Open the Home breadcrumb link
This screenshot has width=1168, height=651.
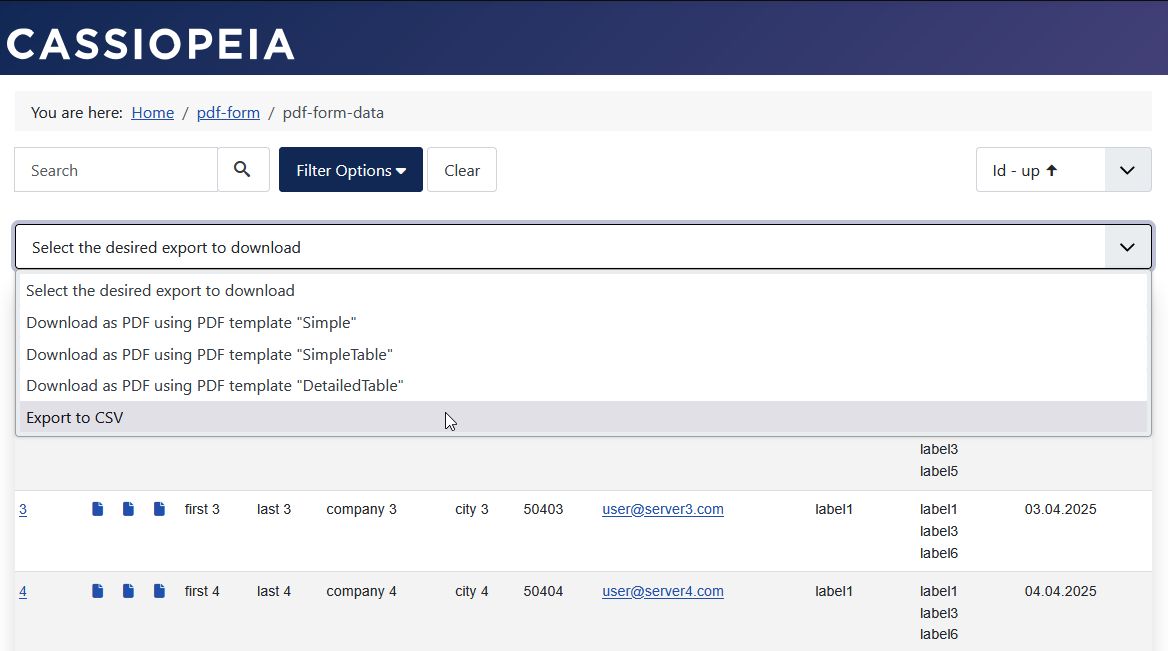click(152, 112)
